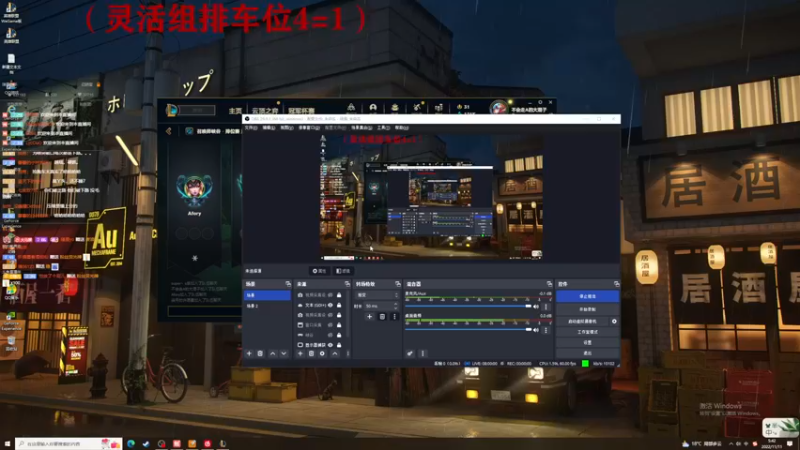This screenshot has width=800, height=450.
Task: Move scene up with Scenes panel arrow
Action: pyautogui.click(x=272, y=353)
